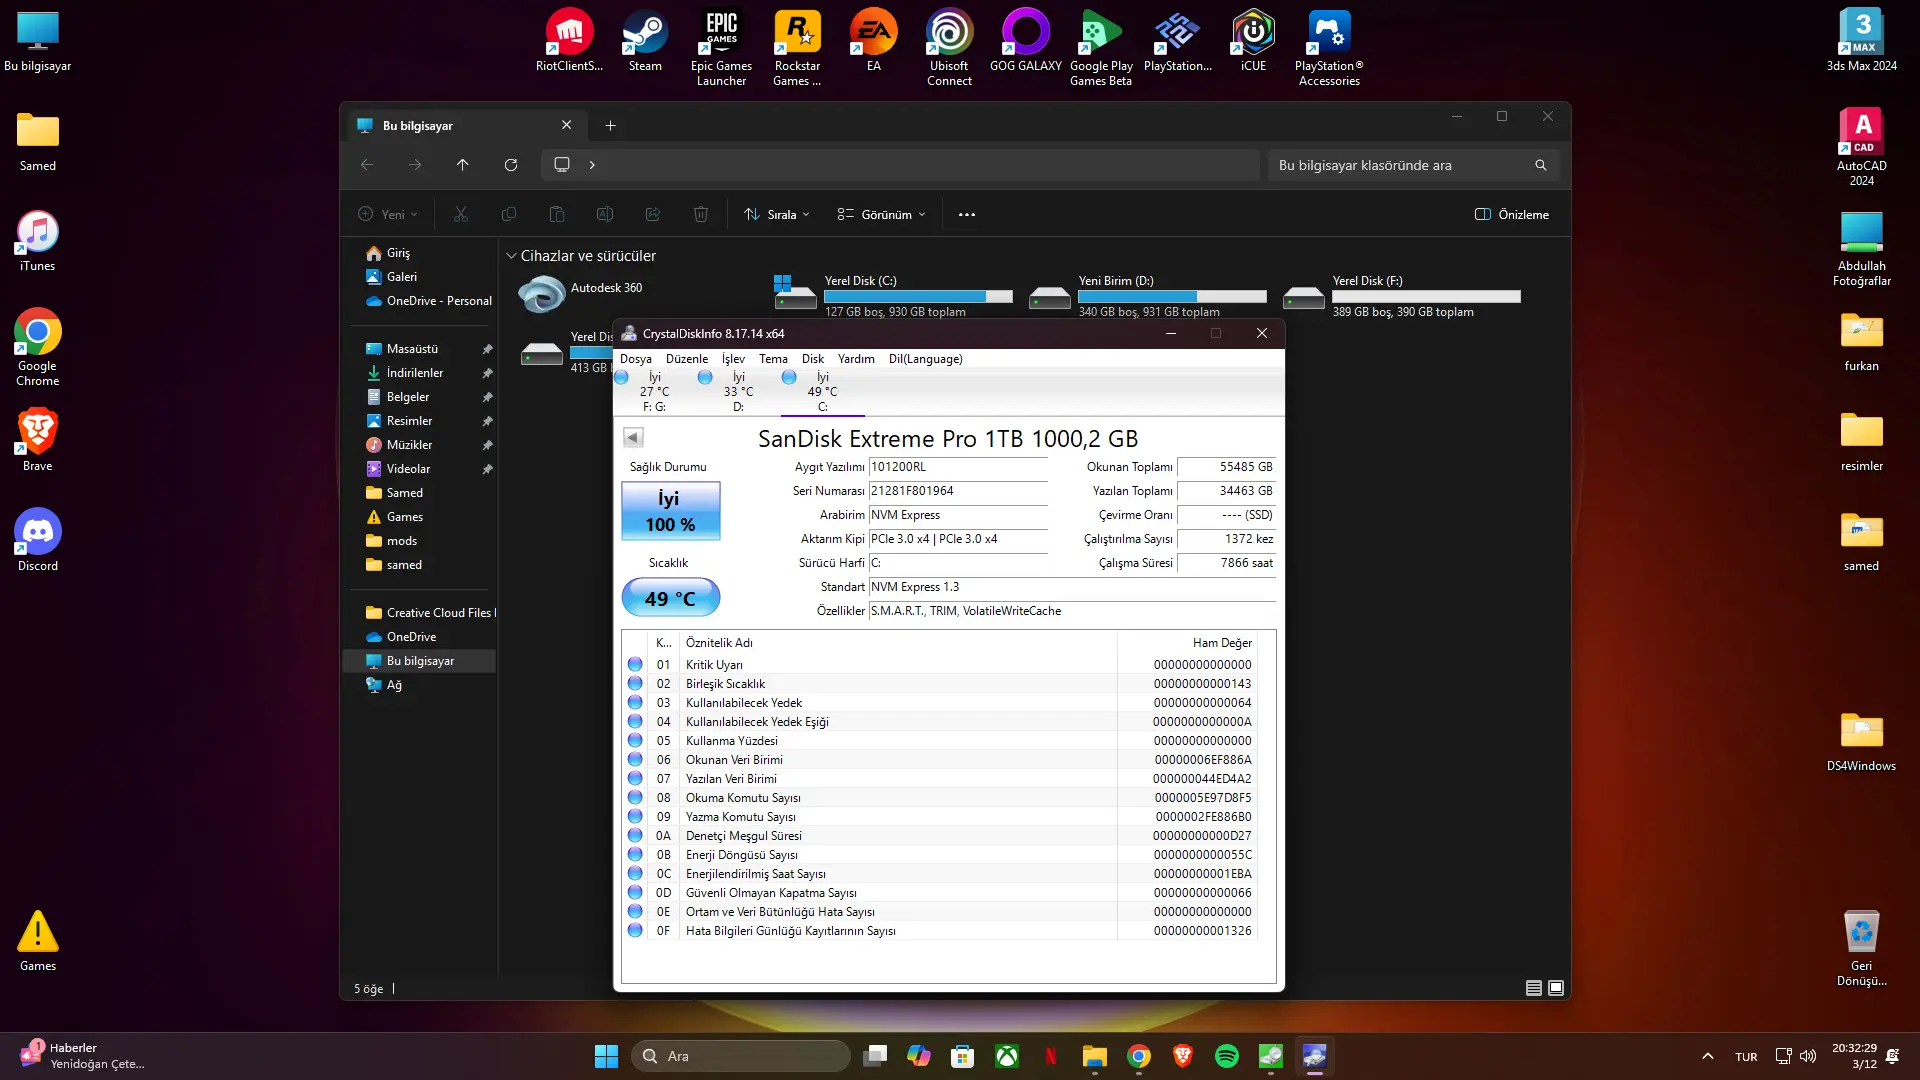Select the F: G: disk tab at 27 °C
This screenshot has height=1080, width=1920.
(654, 392)
